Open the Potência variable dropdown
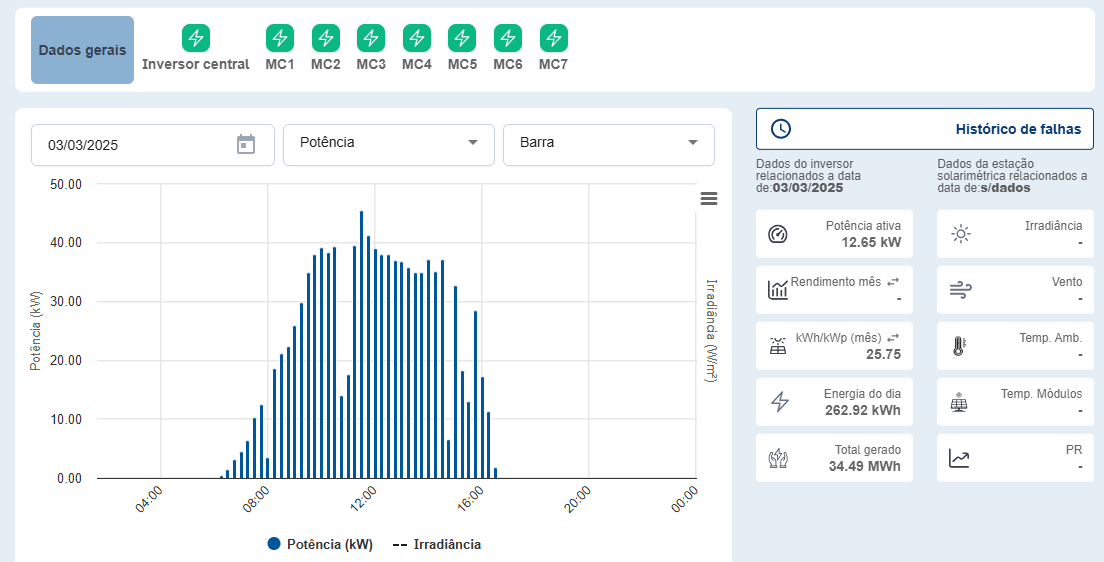Viewport: 1104px width, 562px height. 389,144
